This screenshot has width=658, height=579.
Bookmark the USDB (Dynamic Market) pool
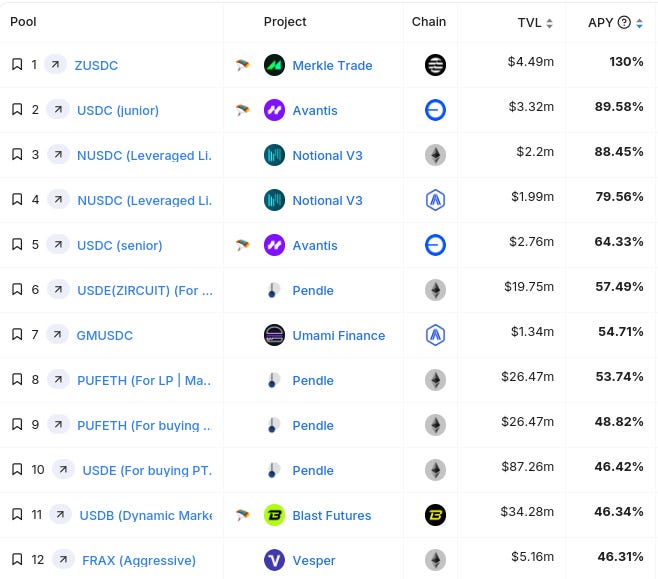click(17, 514)
